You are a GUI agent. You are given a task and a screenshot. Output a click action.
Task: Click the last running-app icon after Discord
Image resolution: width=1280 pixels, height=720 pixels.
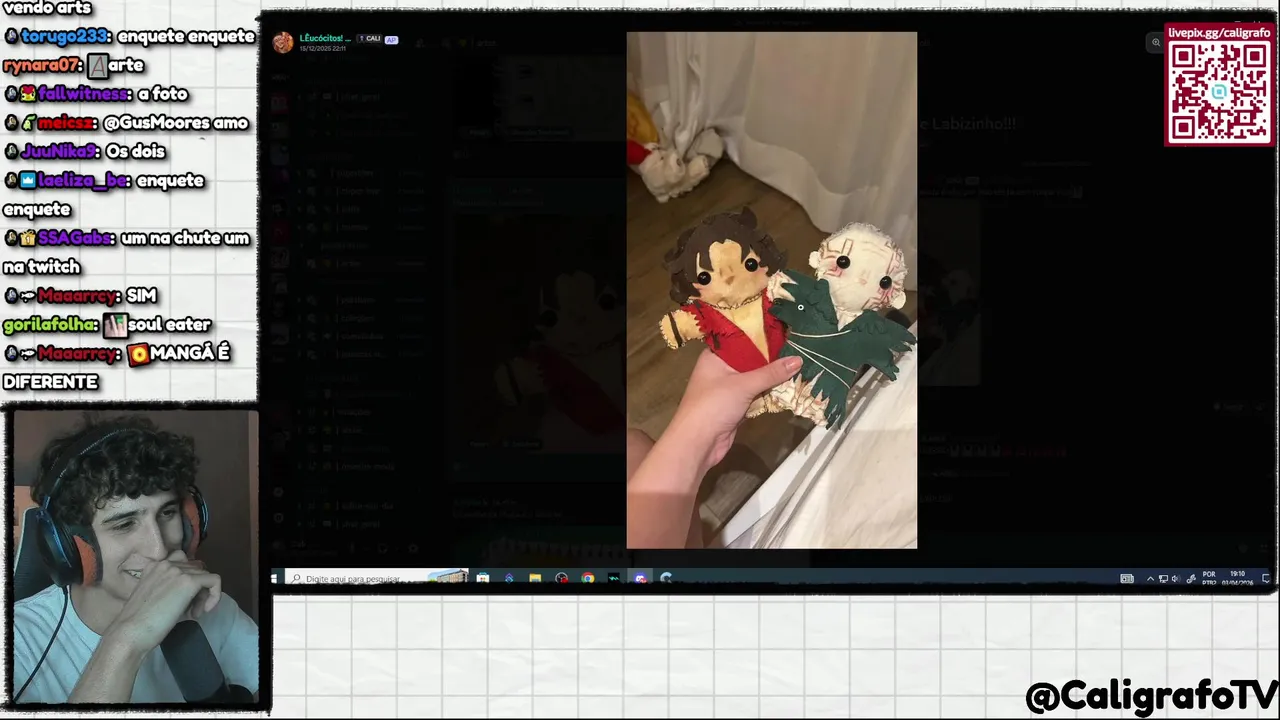pos(666,578)
